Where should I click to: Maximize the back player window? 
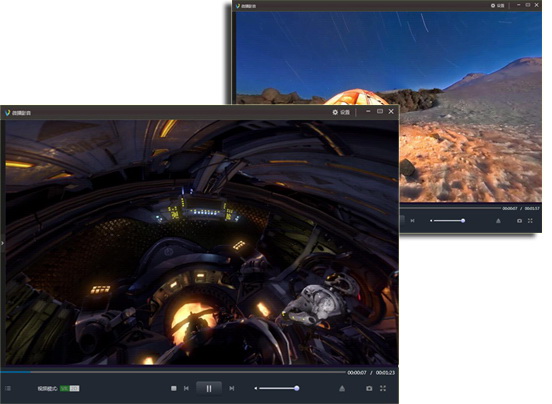528,5
